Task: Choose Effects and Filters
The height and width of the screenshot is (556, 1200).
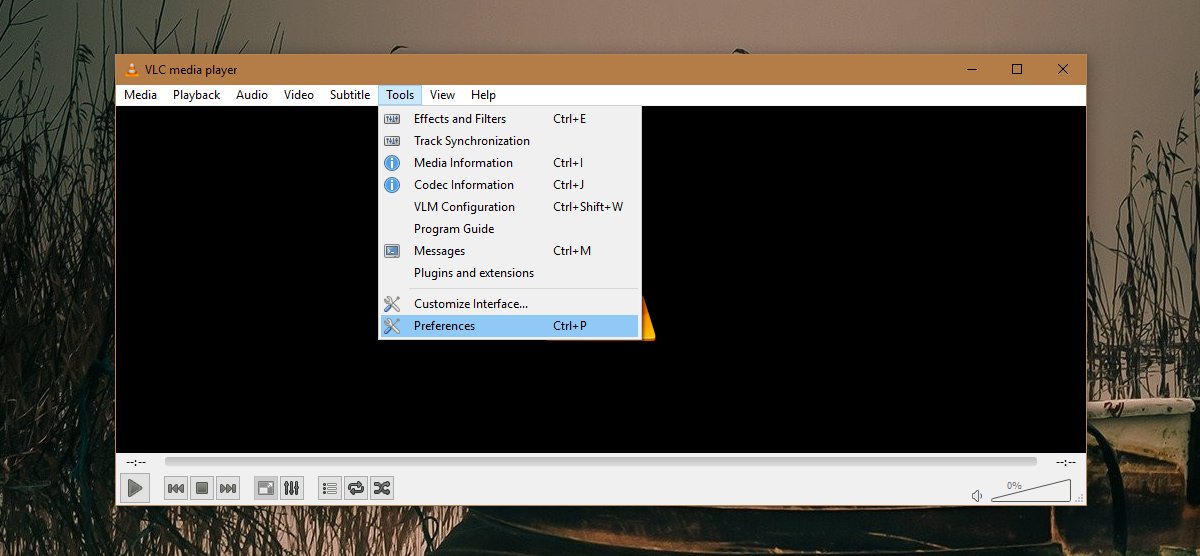Action: [x=509, y=119]
